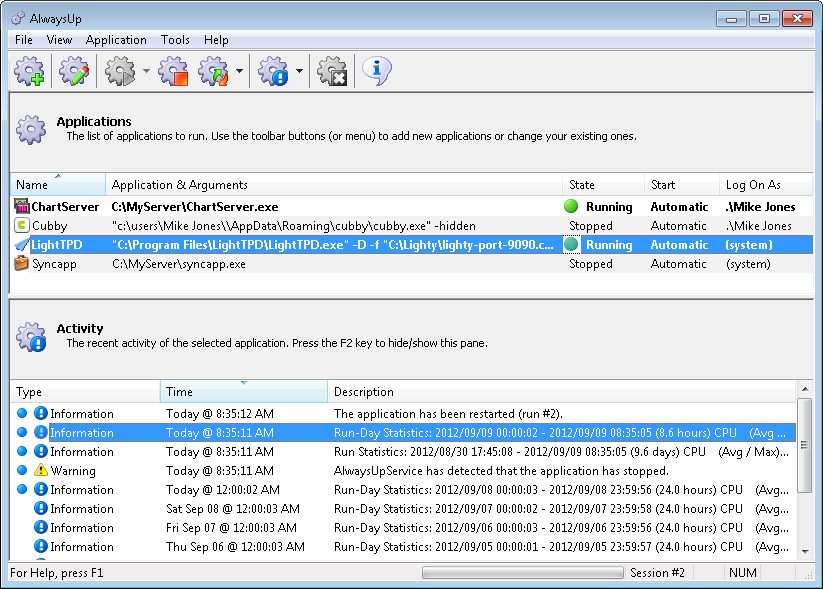Open the Application menu
The width and height of the screenshot is (823, 589).
pos(116,40)
